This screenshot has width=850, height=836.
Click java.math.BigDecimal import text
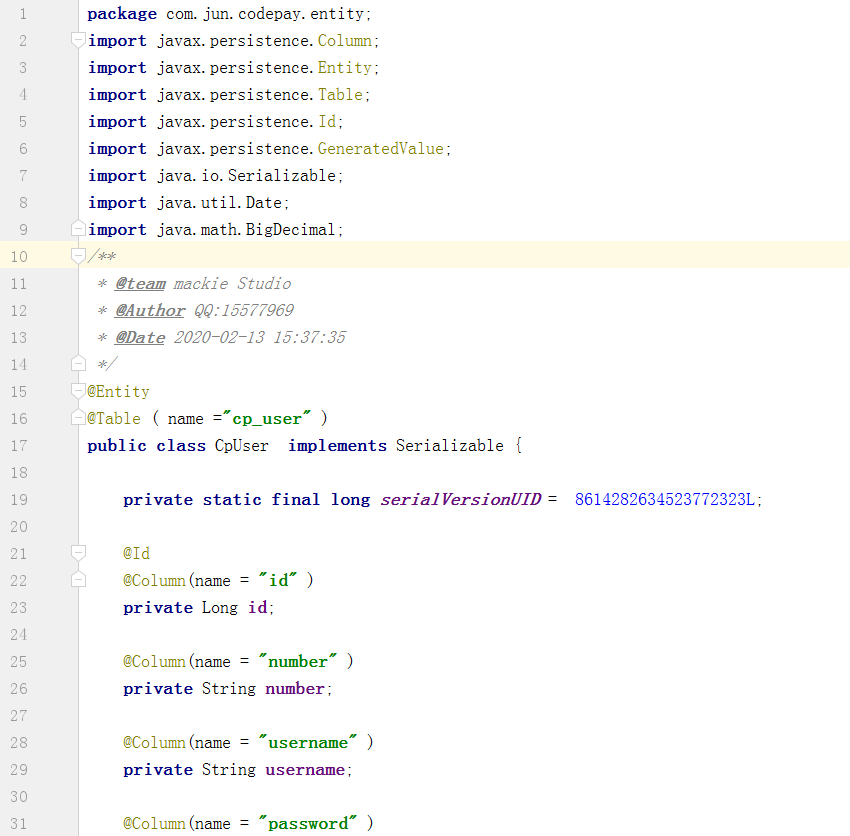point(247,230)
